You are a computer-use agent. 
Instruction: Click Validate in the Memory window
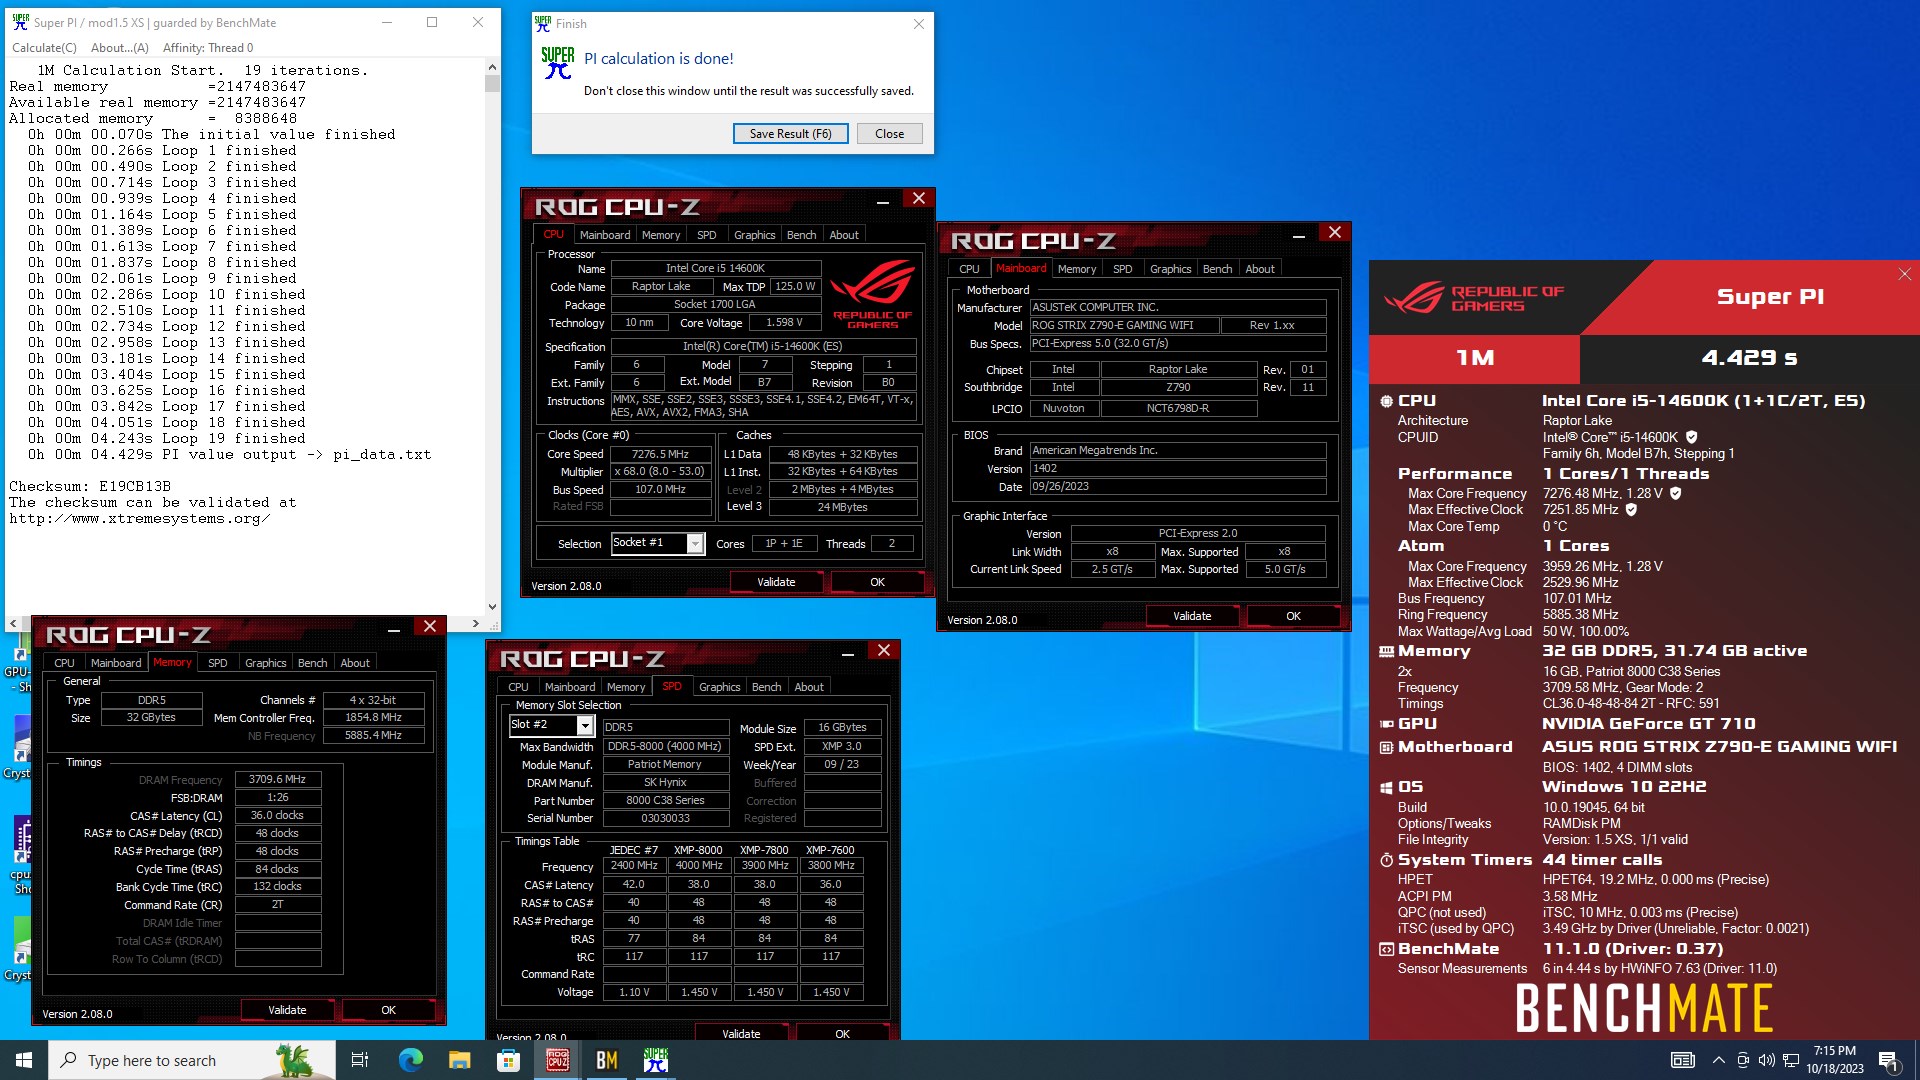click(x=287, y=1010)
